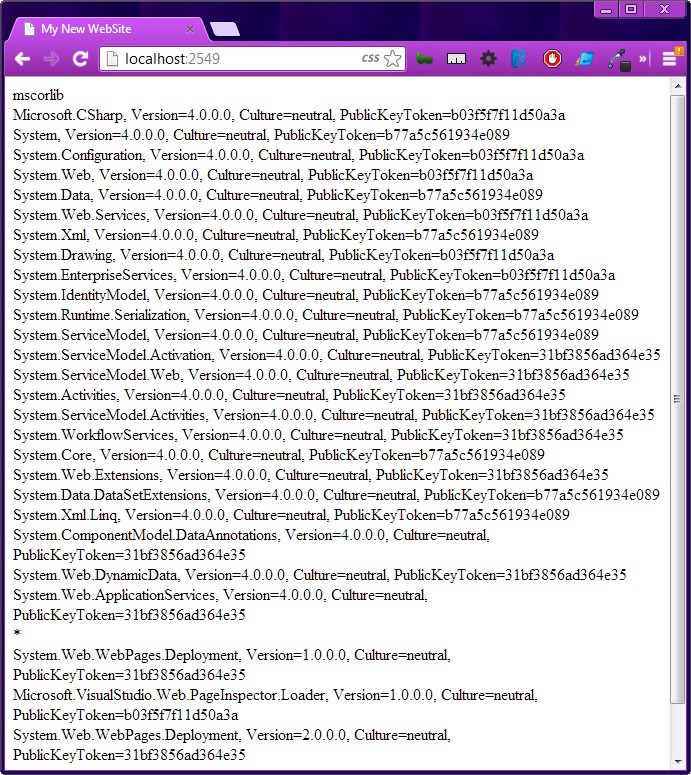Go back to the previous page

(x=22, y=59)
